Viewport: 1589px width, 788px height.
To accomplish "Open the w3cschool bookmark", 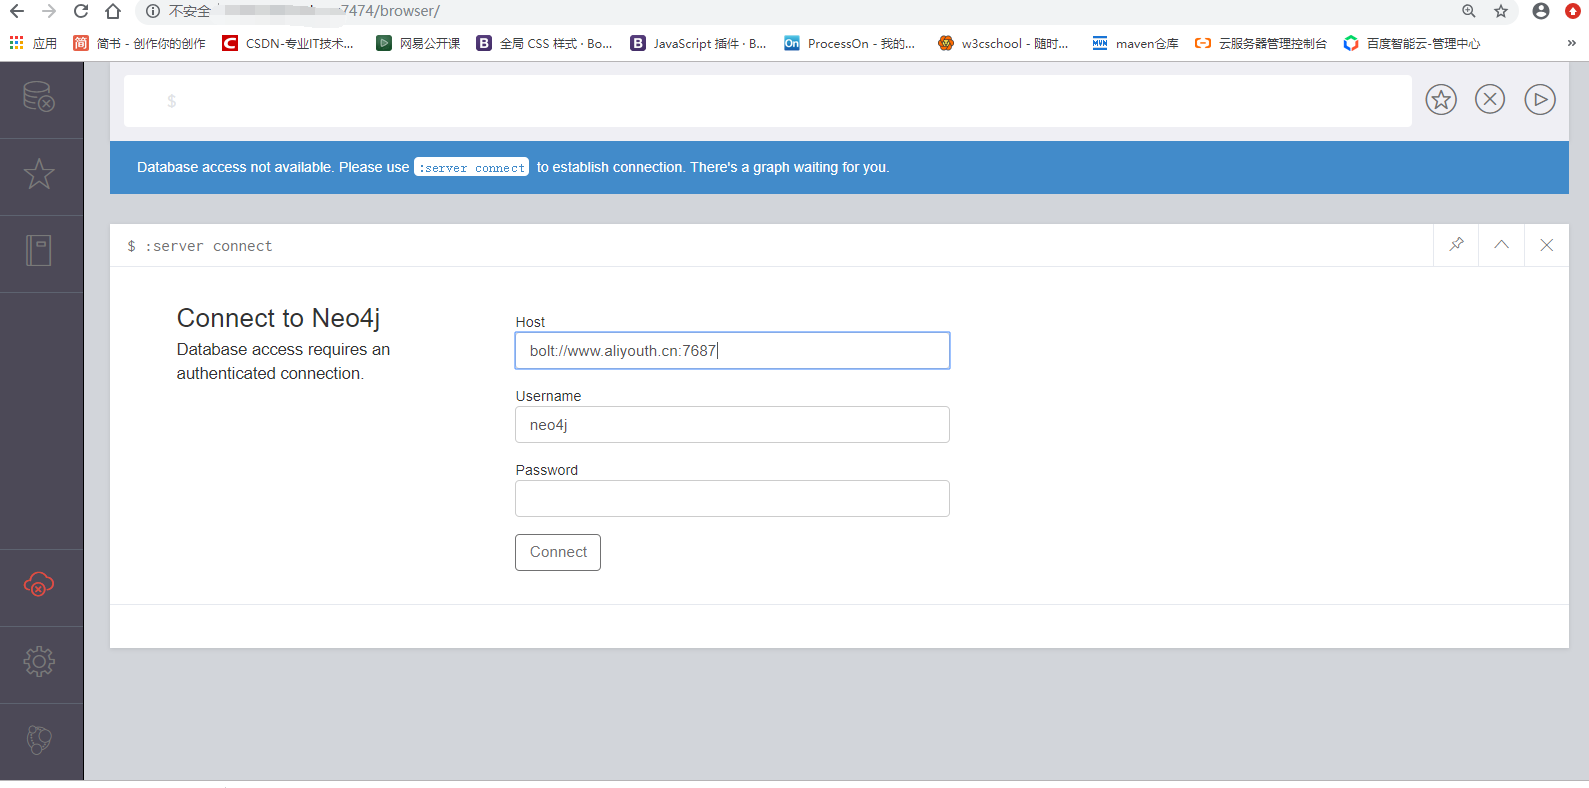I will click(x=1004, y=43).
